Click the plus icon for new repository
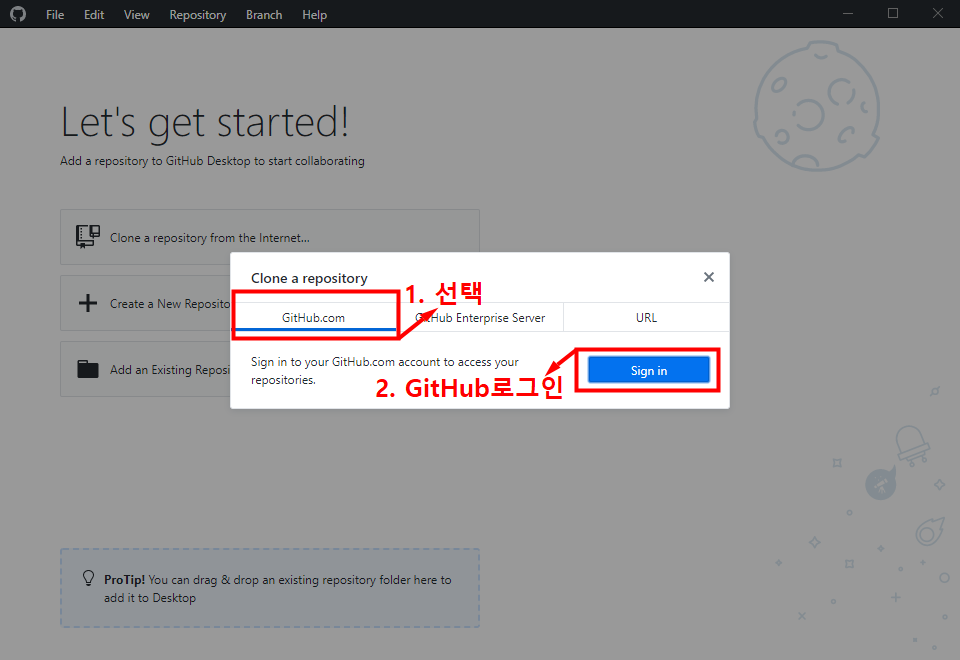The height and width of the screenshot is (660, 960). [x=87, y=302]
